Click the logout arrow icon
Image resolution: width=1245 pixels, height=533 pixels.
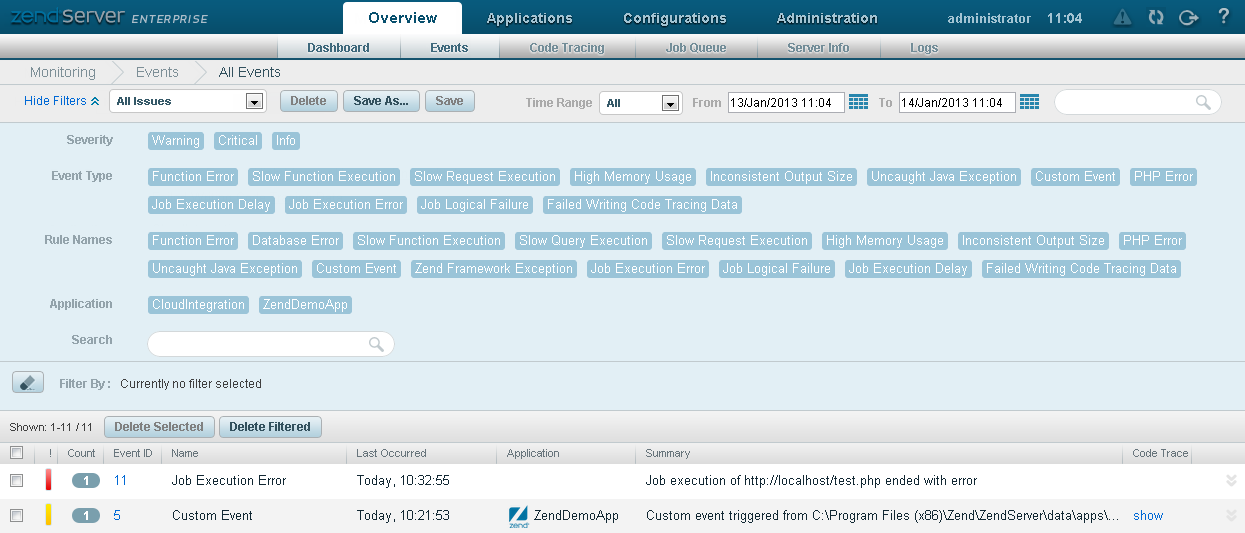(x=1188, y=17)
